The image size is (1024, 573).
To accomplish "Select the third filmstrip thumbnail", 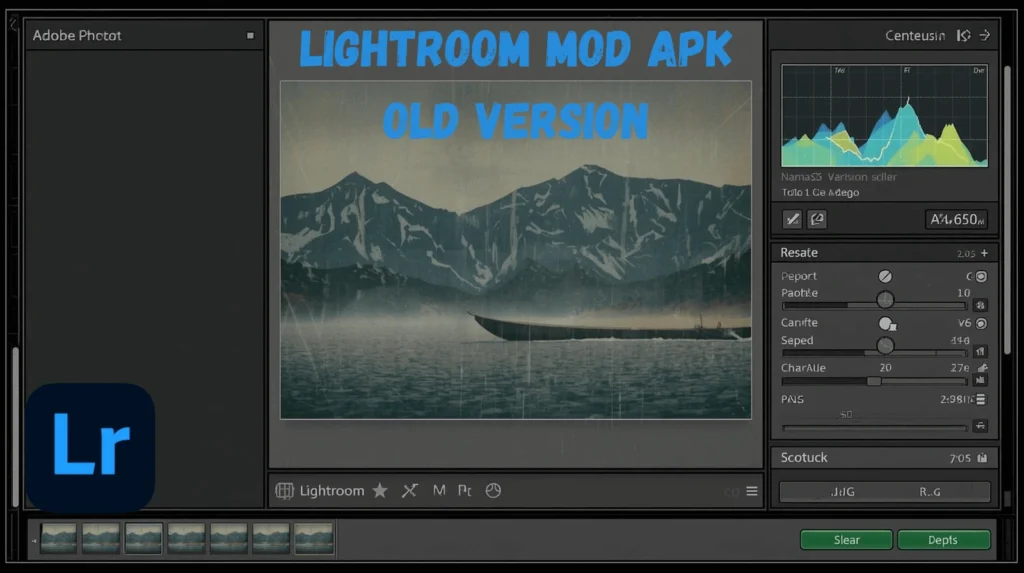I will (x=144, y=539).
